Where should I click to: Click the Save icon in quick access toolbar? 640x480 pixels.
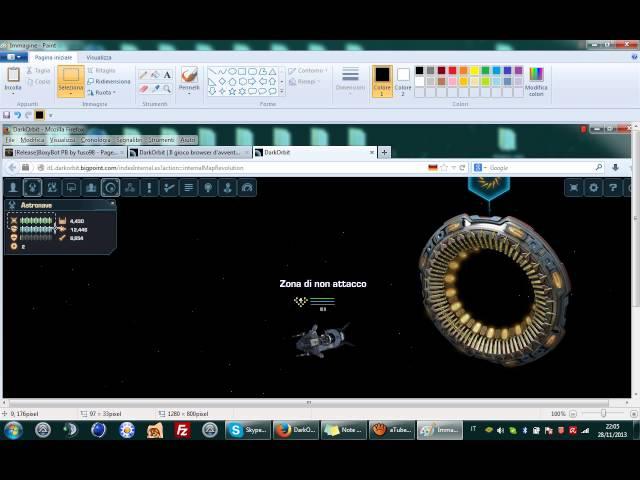(x=7, y=115)
